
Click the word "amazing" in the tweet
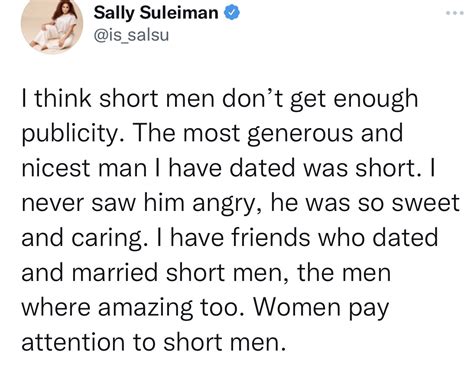coord(145,308)
